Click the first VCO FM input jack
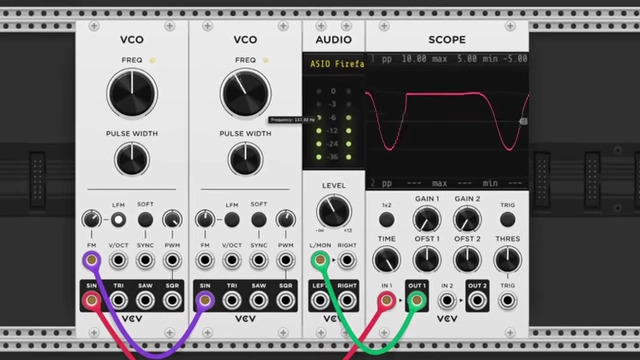 pos(91,260)
